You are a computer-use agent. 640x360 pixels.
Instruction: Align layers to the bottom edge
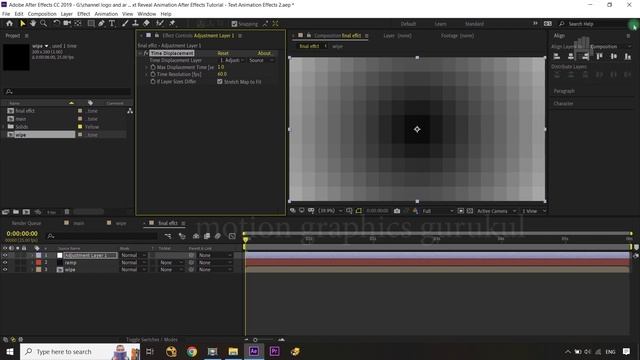click(628, 57)
